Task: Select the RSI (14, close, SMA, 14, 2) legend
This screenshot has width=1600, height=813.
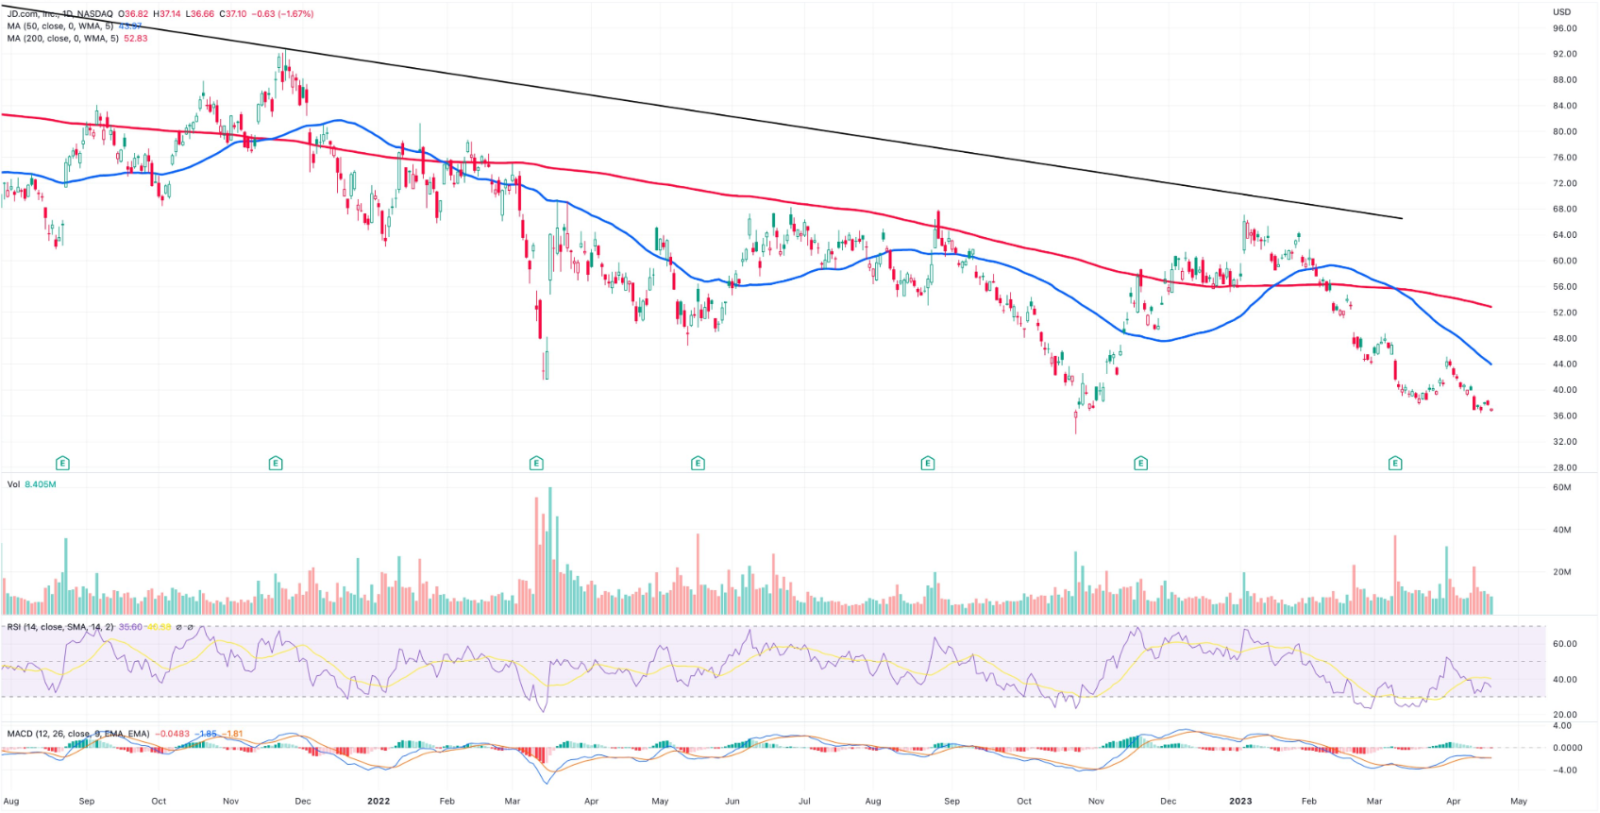Action: pyautogui.click(x=60, y=627)
